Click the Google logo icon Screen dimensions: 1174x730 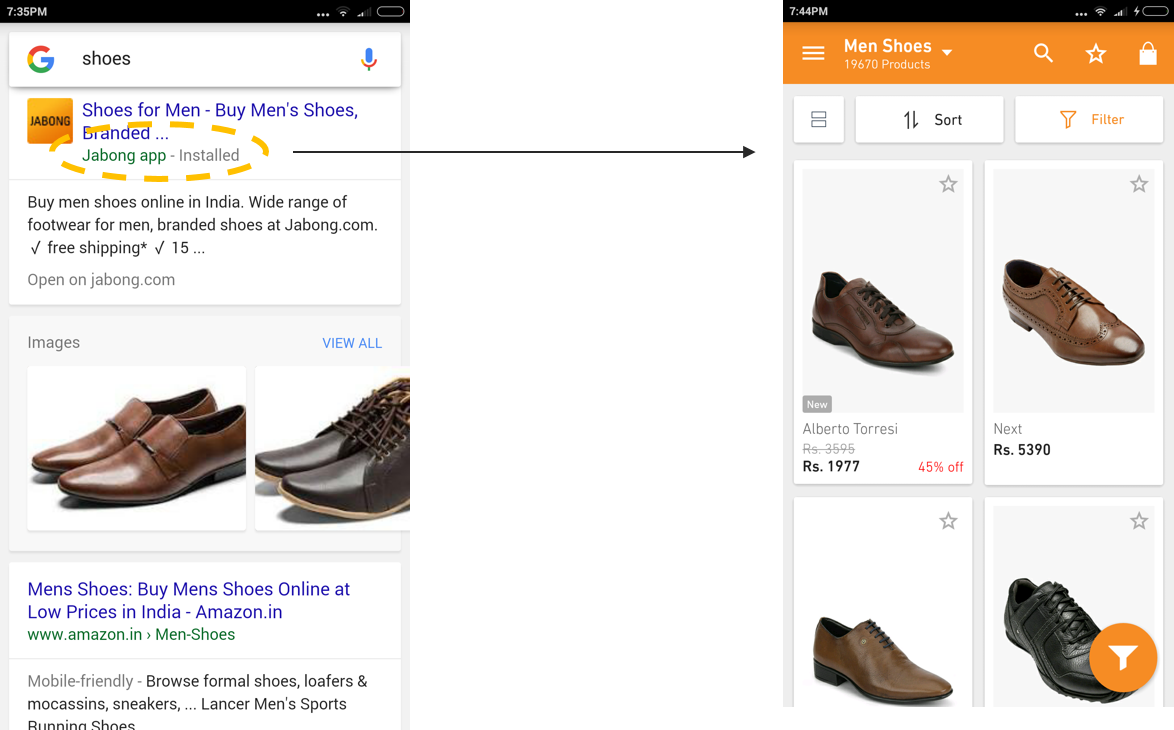[x=41, y=59]
